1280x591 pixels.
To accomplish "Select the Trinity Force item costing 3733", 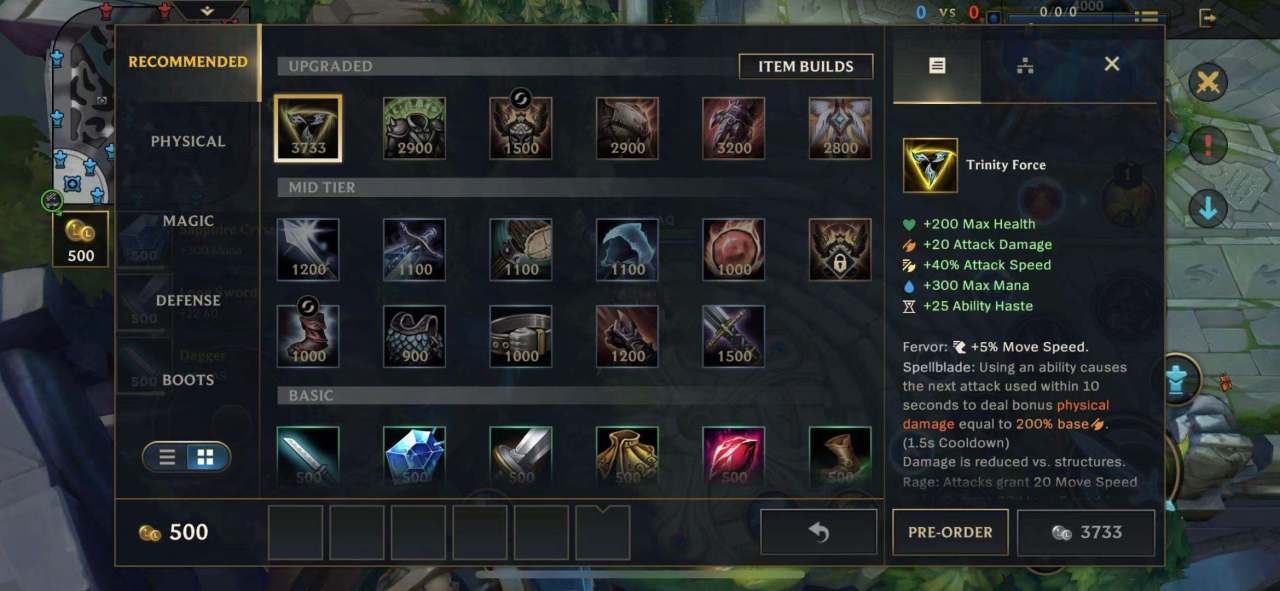I will click(x=308, y=128).
